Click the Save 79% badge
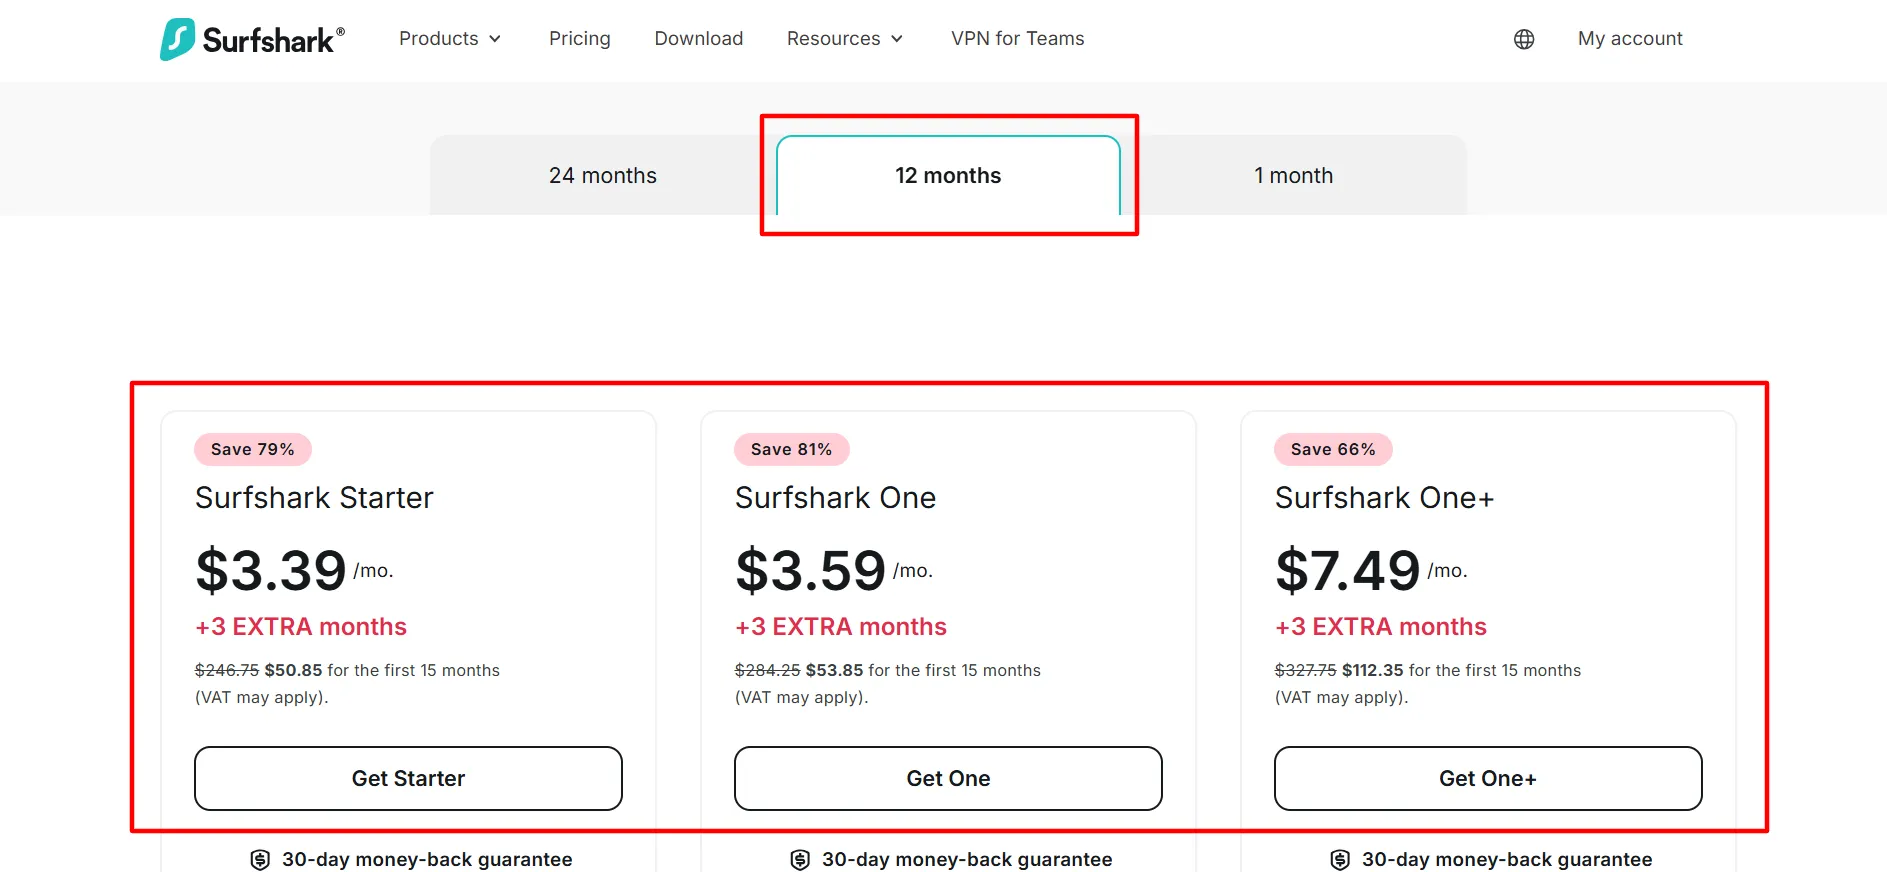 click(x=253, y=450)
